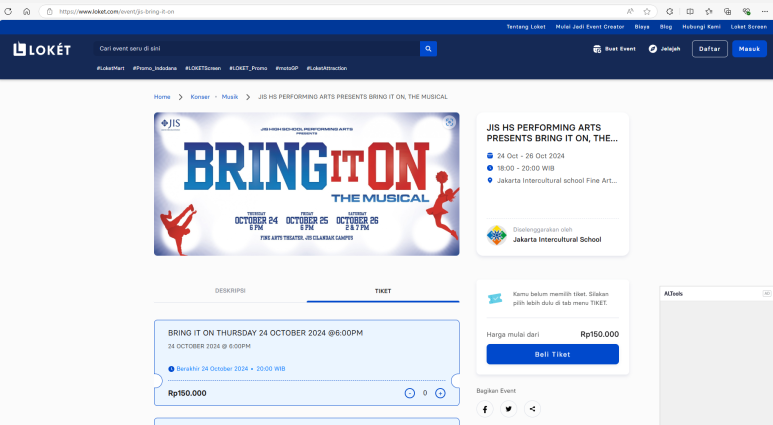This screenshot has width=773, height=425.
Task: Open the Blog menu item
Action: click(x=666, y=27)
